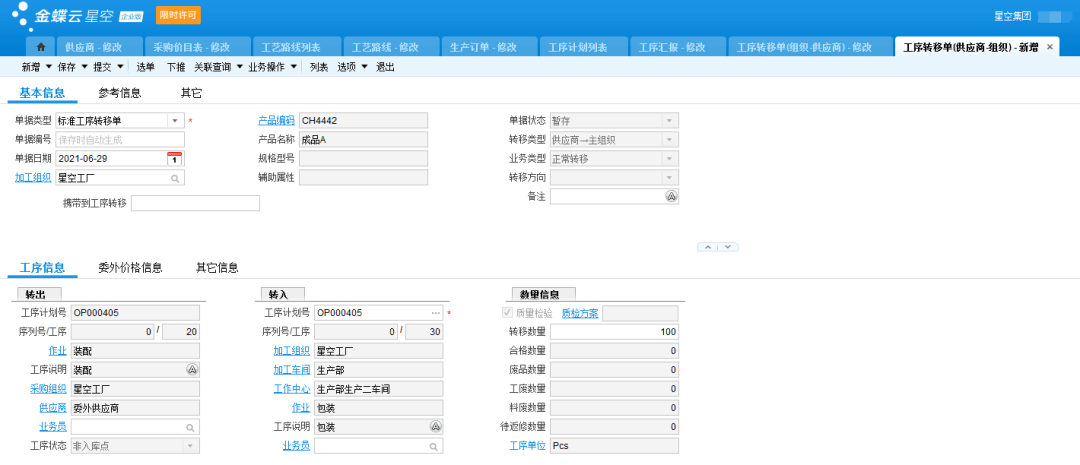This screenshot has height=465, width=1080.
Task: Expand the 选项 menu arrow
Action: (x=364, y=67)
